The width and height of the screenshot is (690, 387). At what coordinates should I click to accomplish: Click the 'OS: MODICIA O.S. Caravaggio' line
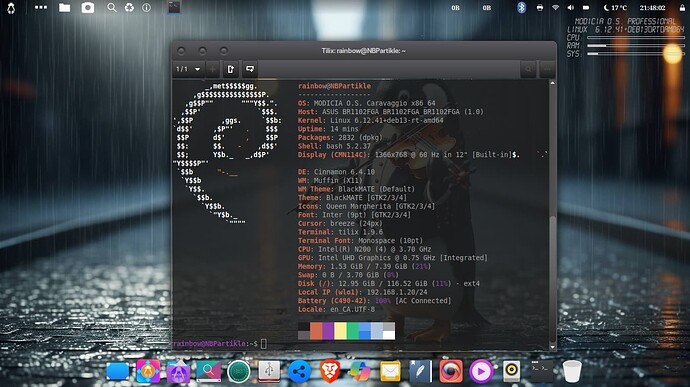coord(367,103)
